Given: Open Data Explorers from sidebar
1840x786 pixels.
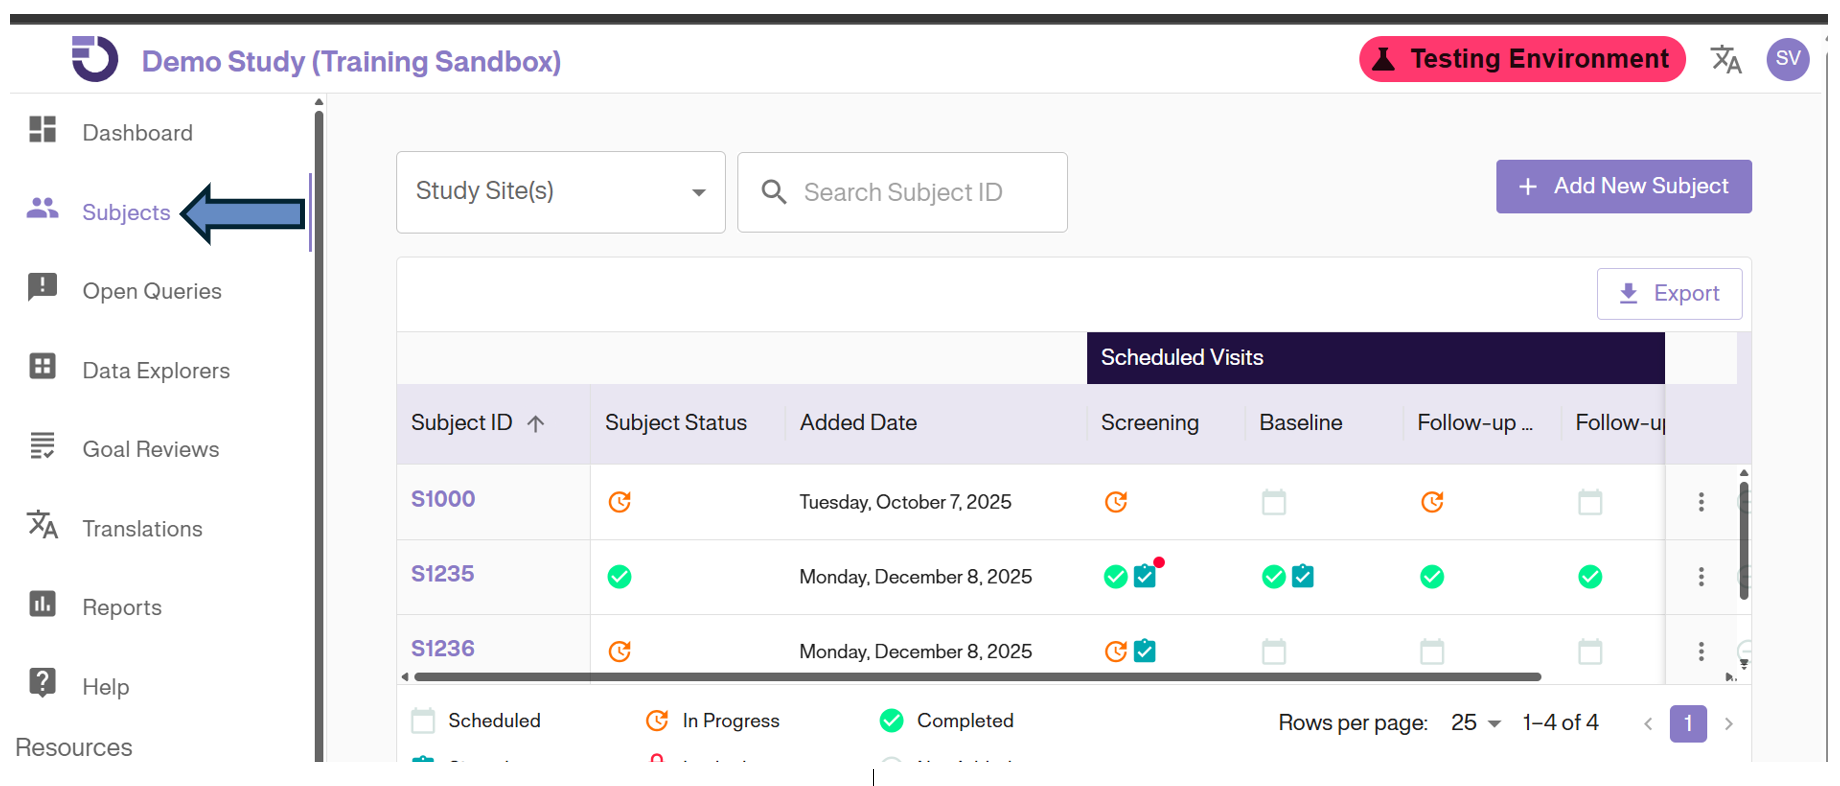Looking at the screenshot, I should coord(155,371).
